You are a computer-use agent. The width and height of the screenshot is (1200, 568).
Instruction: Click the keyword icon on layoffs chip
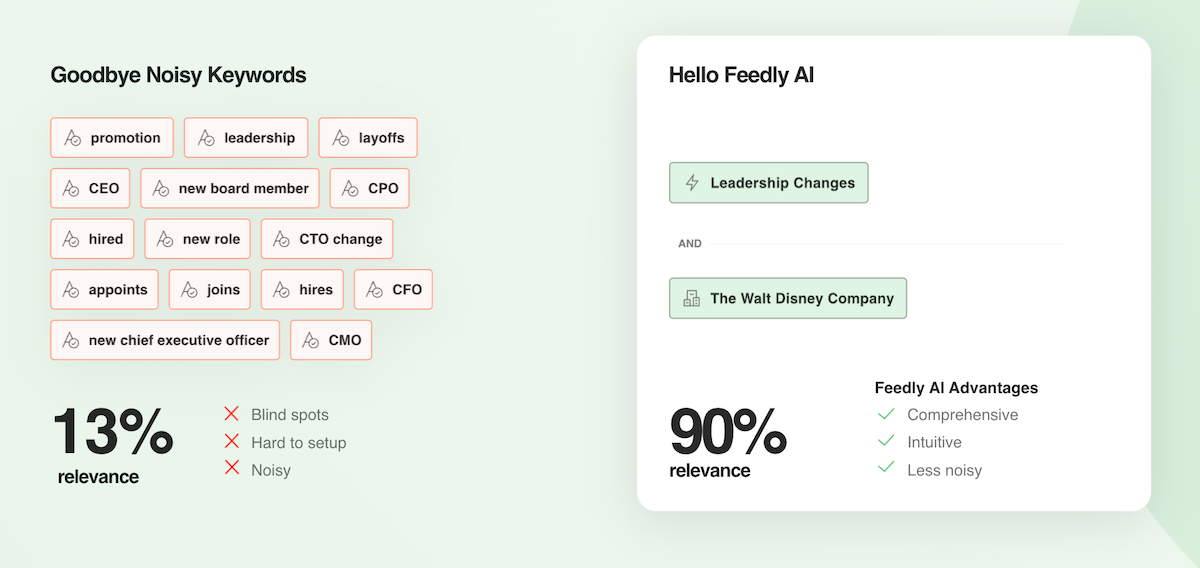pyautogui.click(x=340, y=138)
